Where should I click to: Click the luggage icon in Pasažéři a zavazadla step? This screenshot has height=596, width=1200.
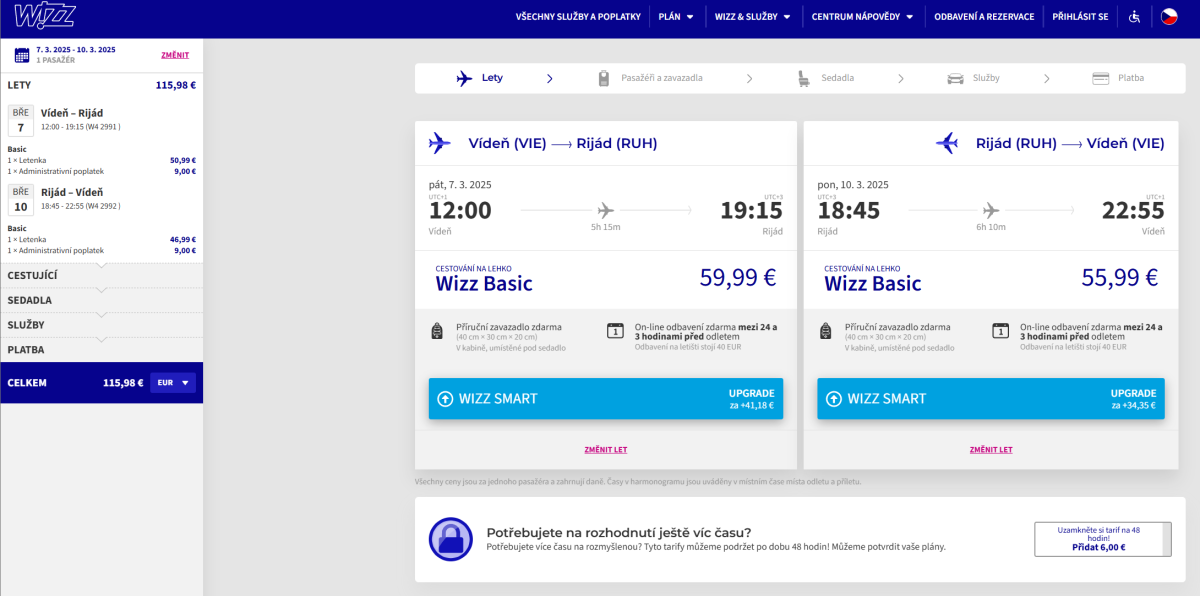pos(604,78)
